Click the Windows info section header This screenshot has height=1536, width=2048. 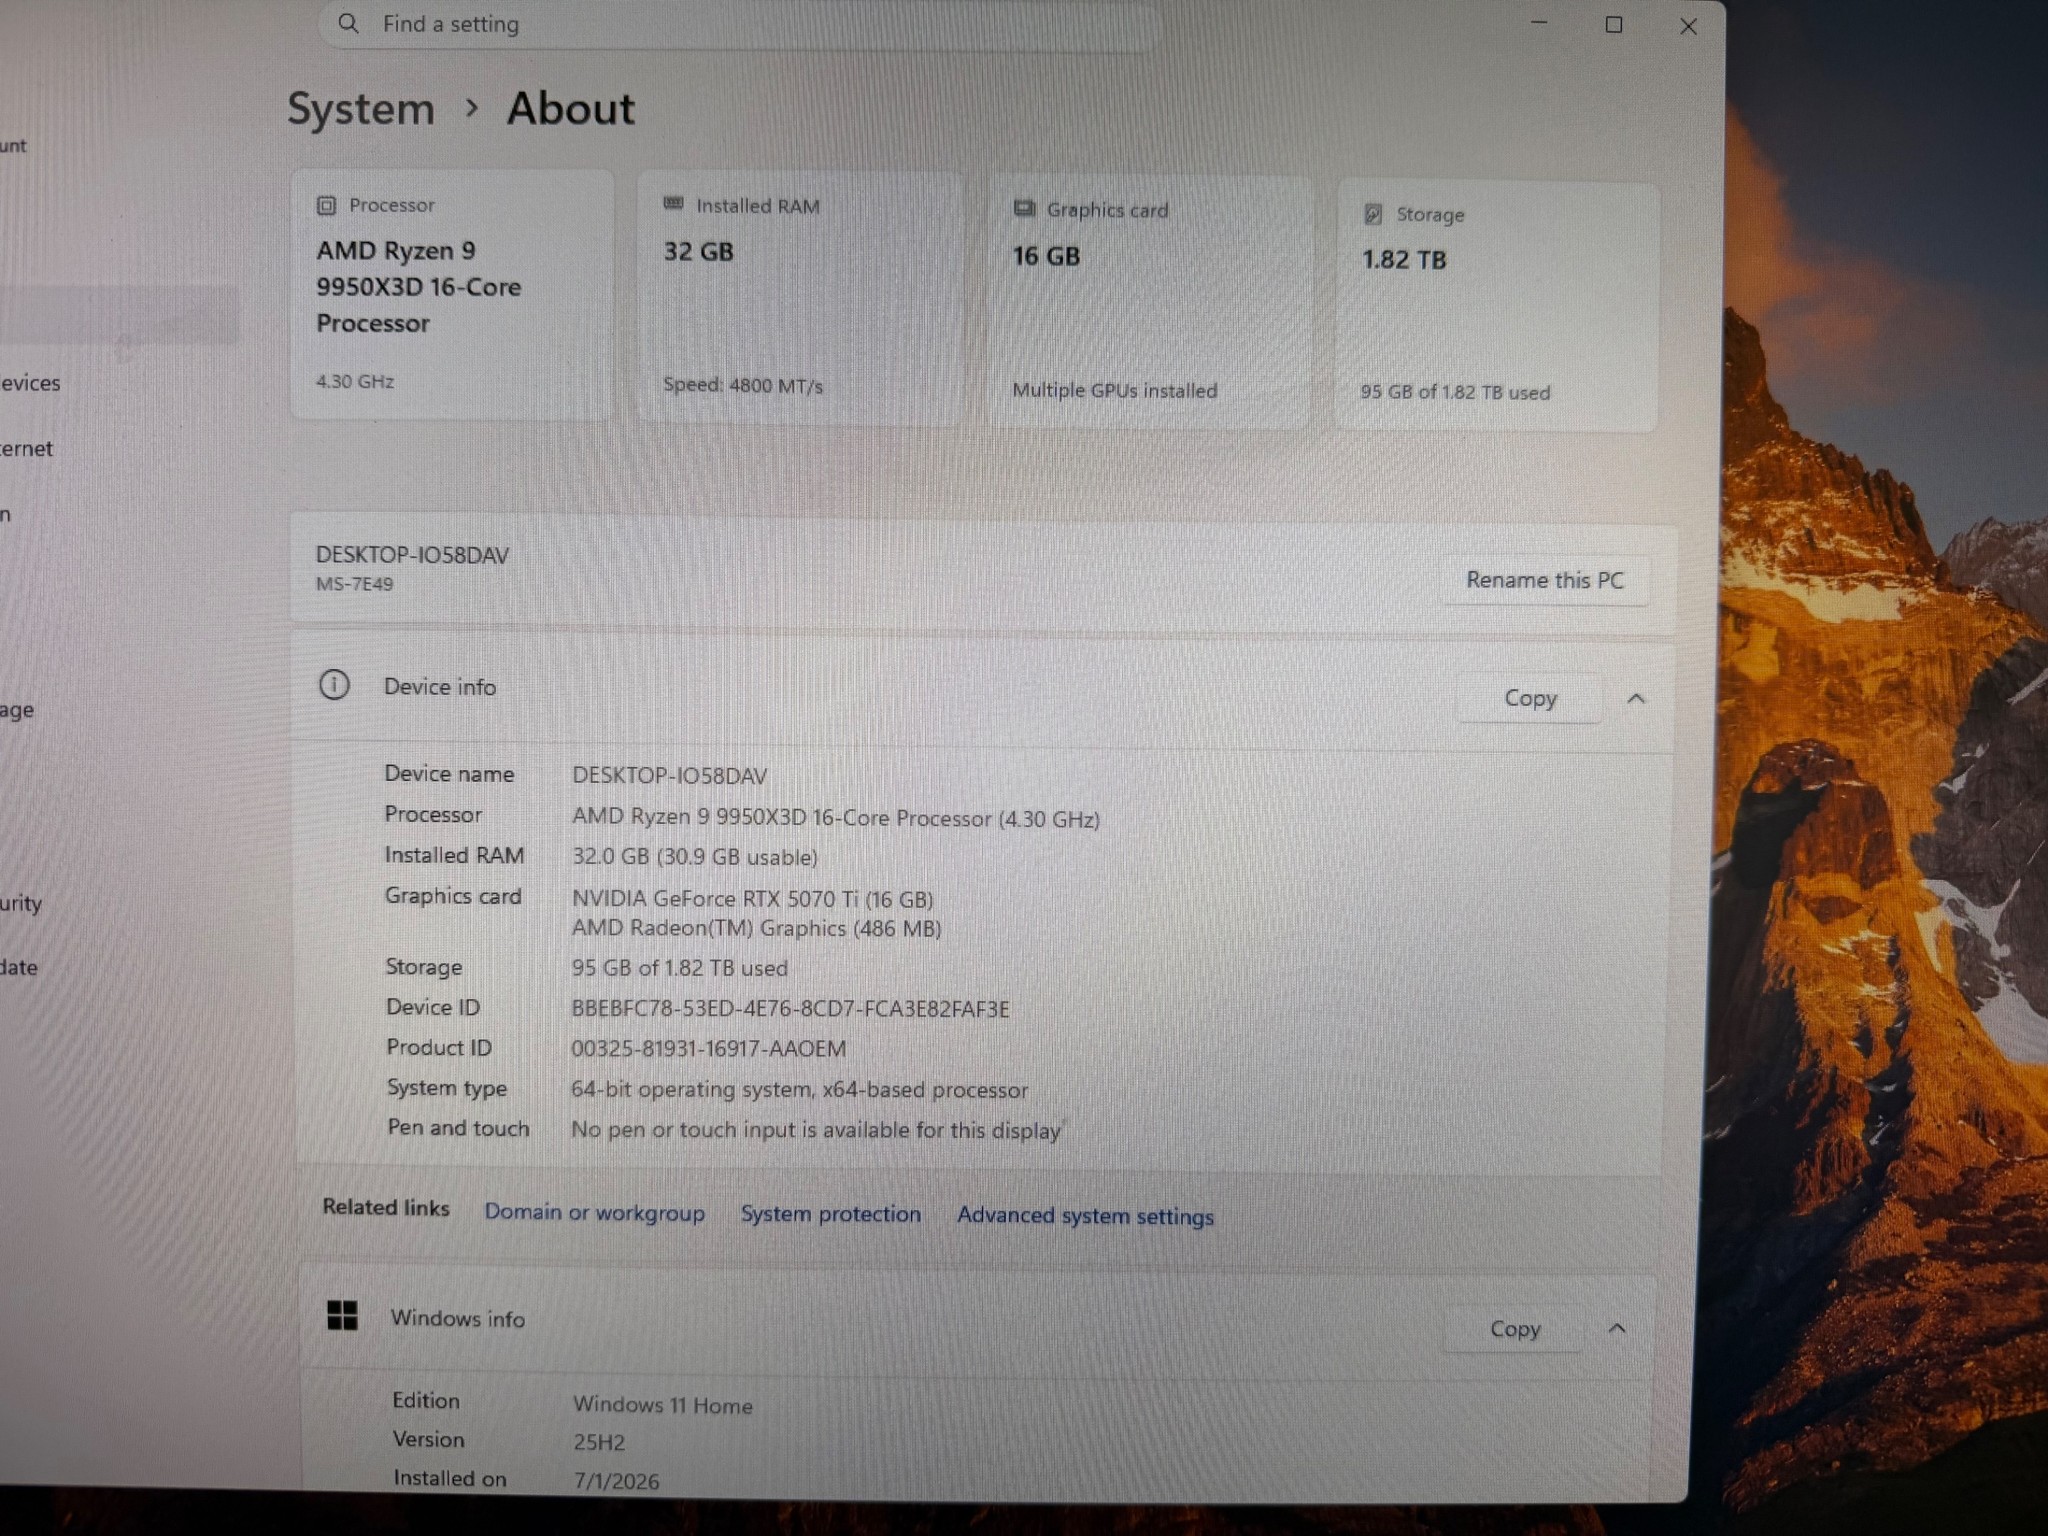tap(978, 1322)
